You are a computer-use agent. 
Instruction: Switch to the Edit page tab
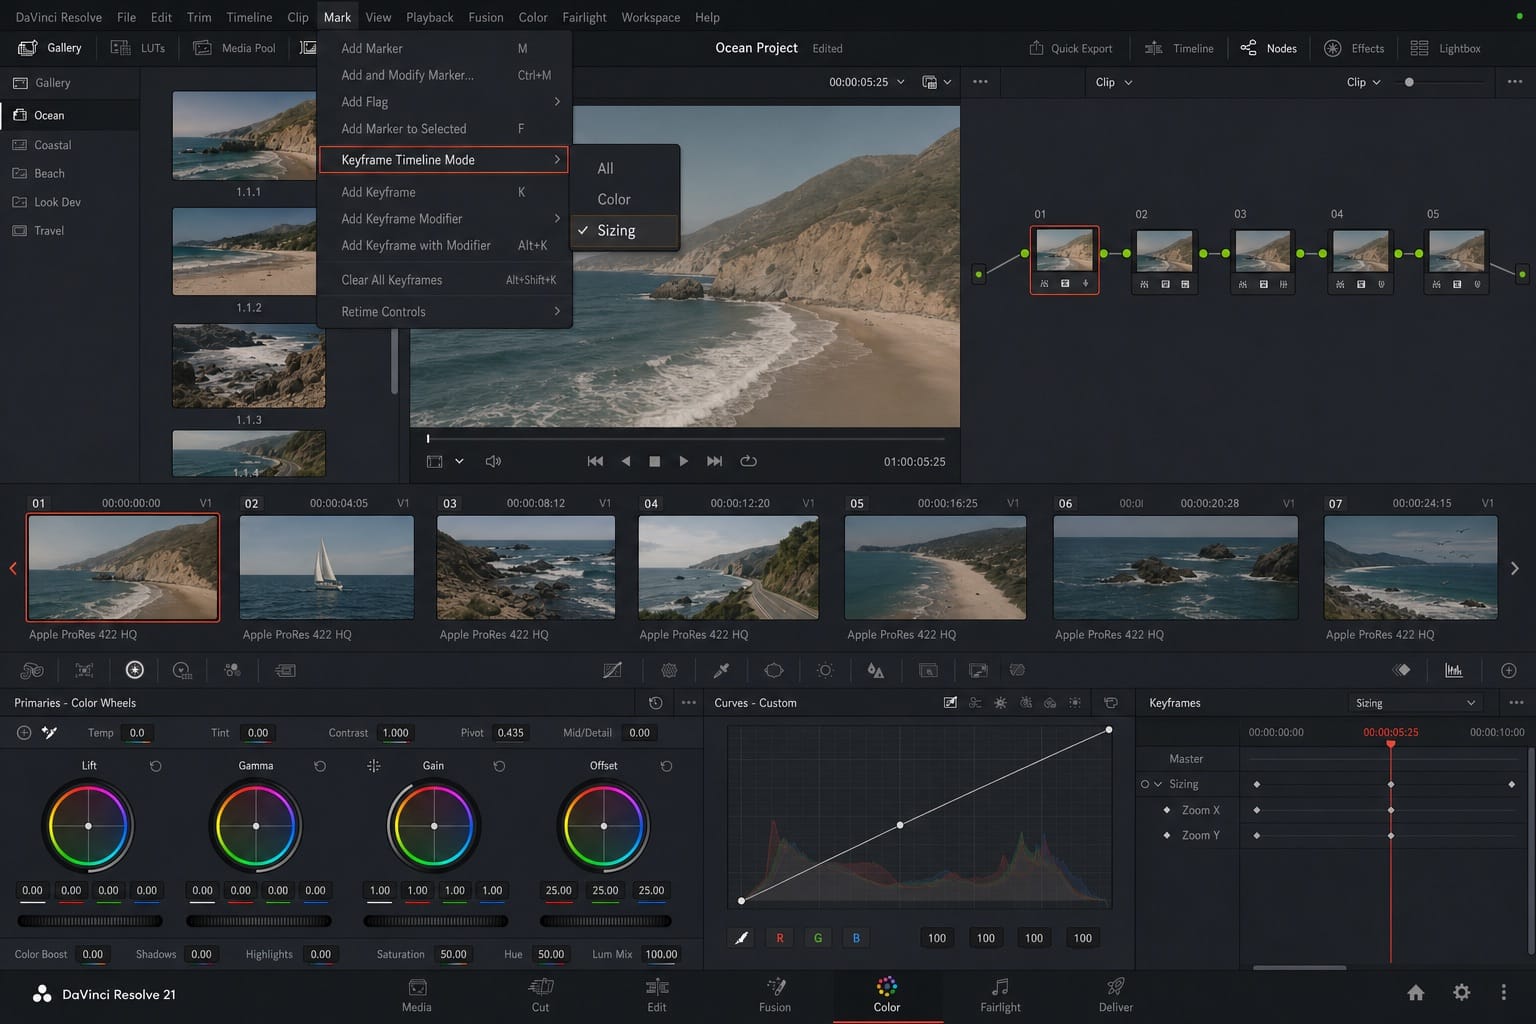[657, 994]
